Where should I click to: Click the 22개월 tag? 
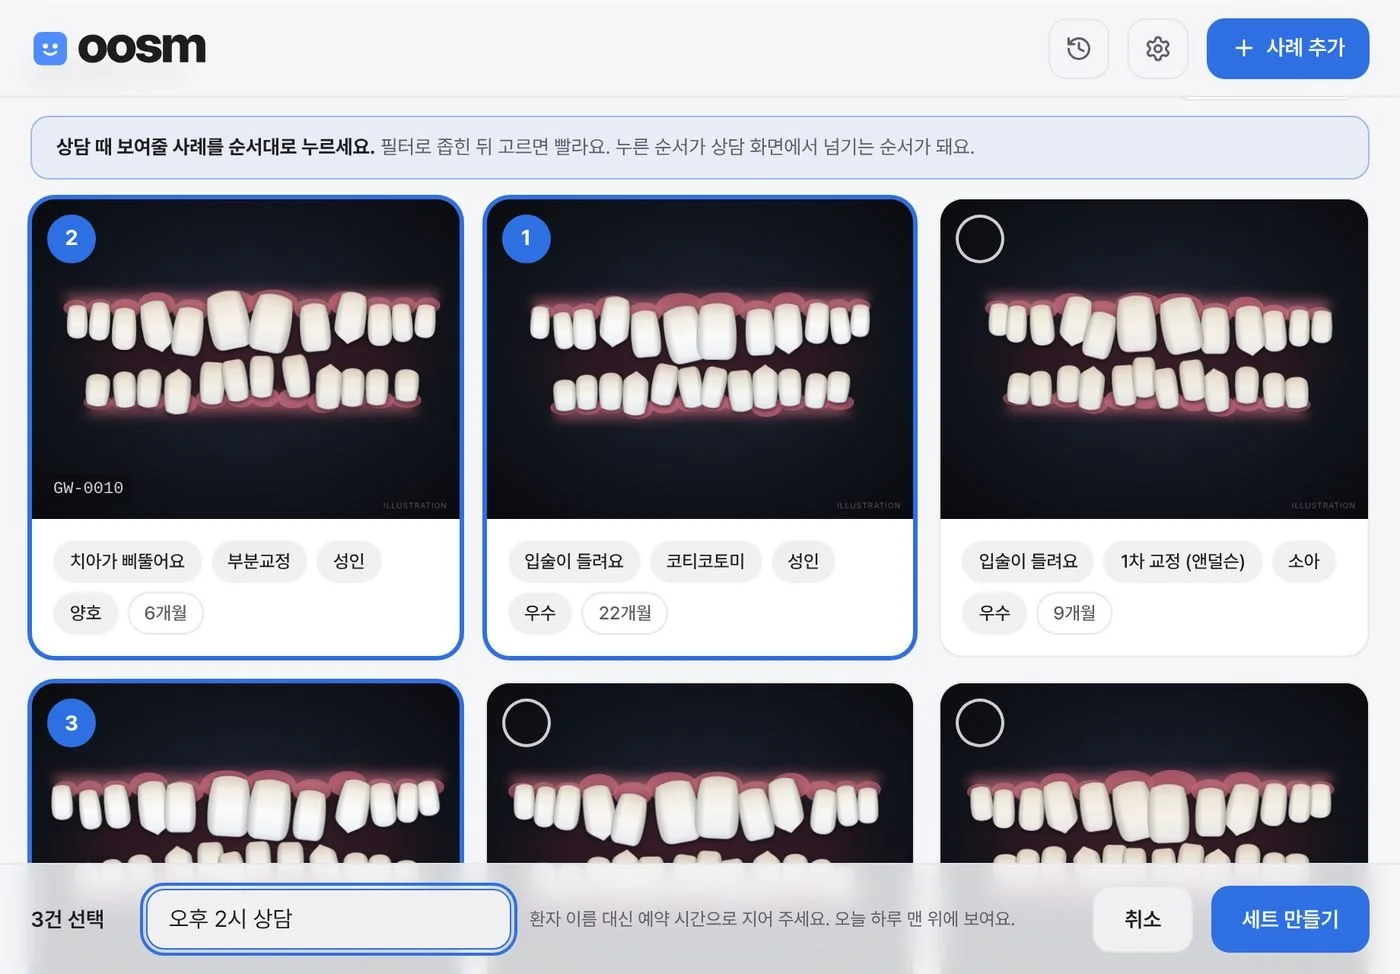625,613
